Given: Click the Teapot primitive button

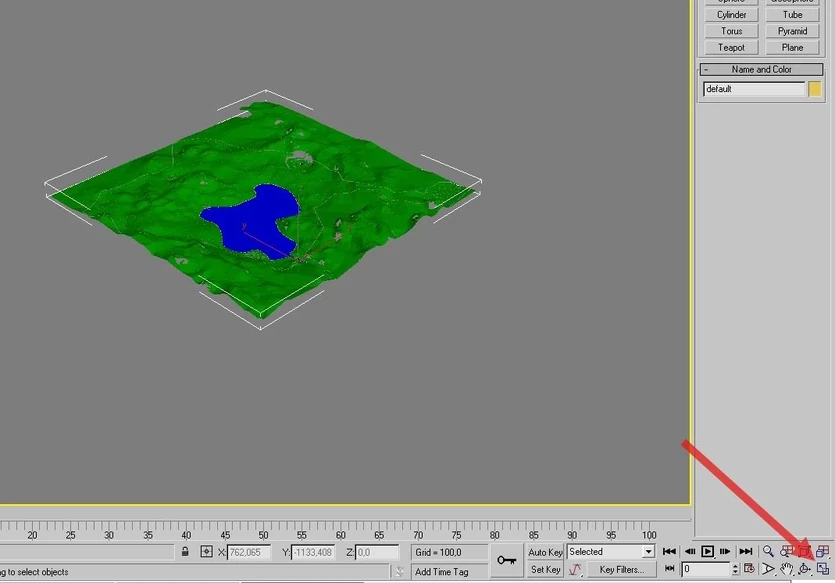Looking at the screenshot, I should tap(730, 47).
